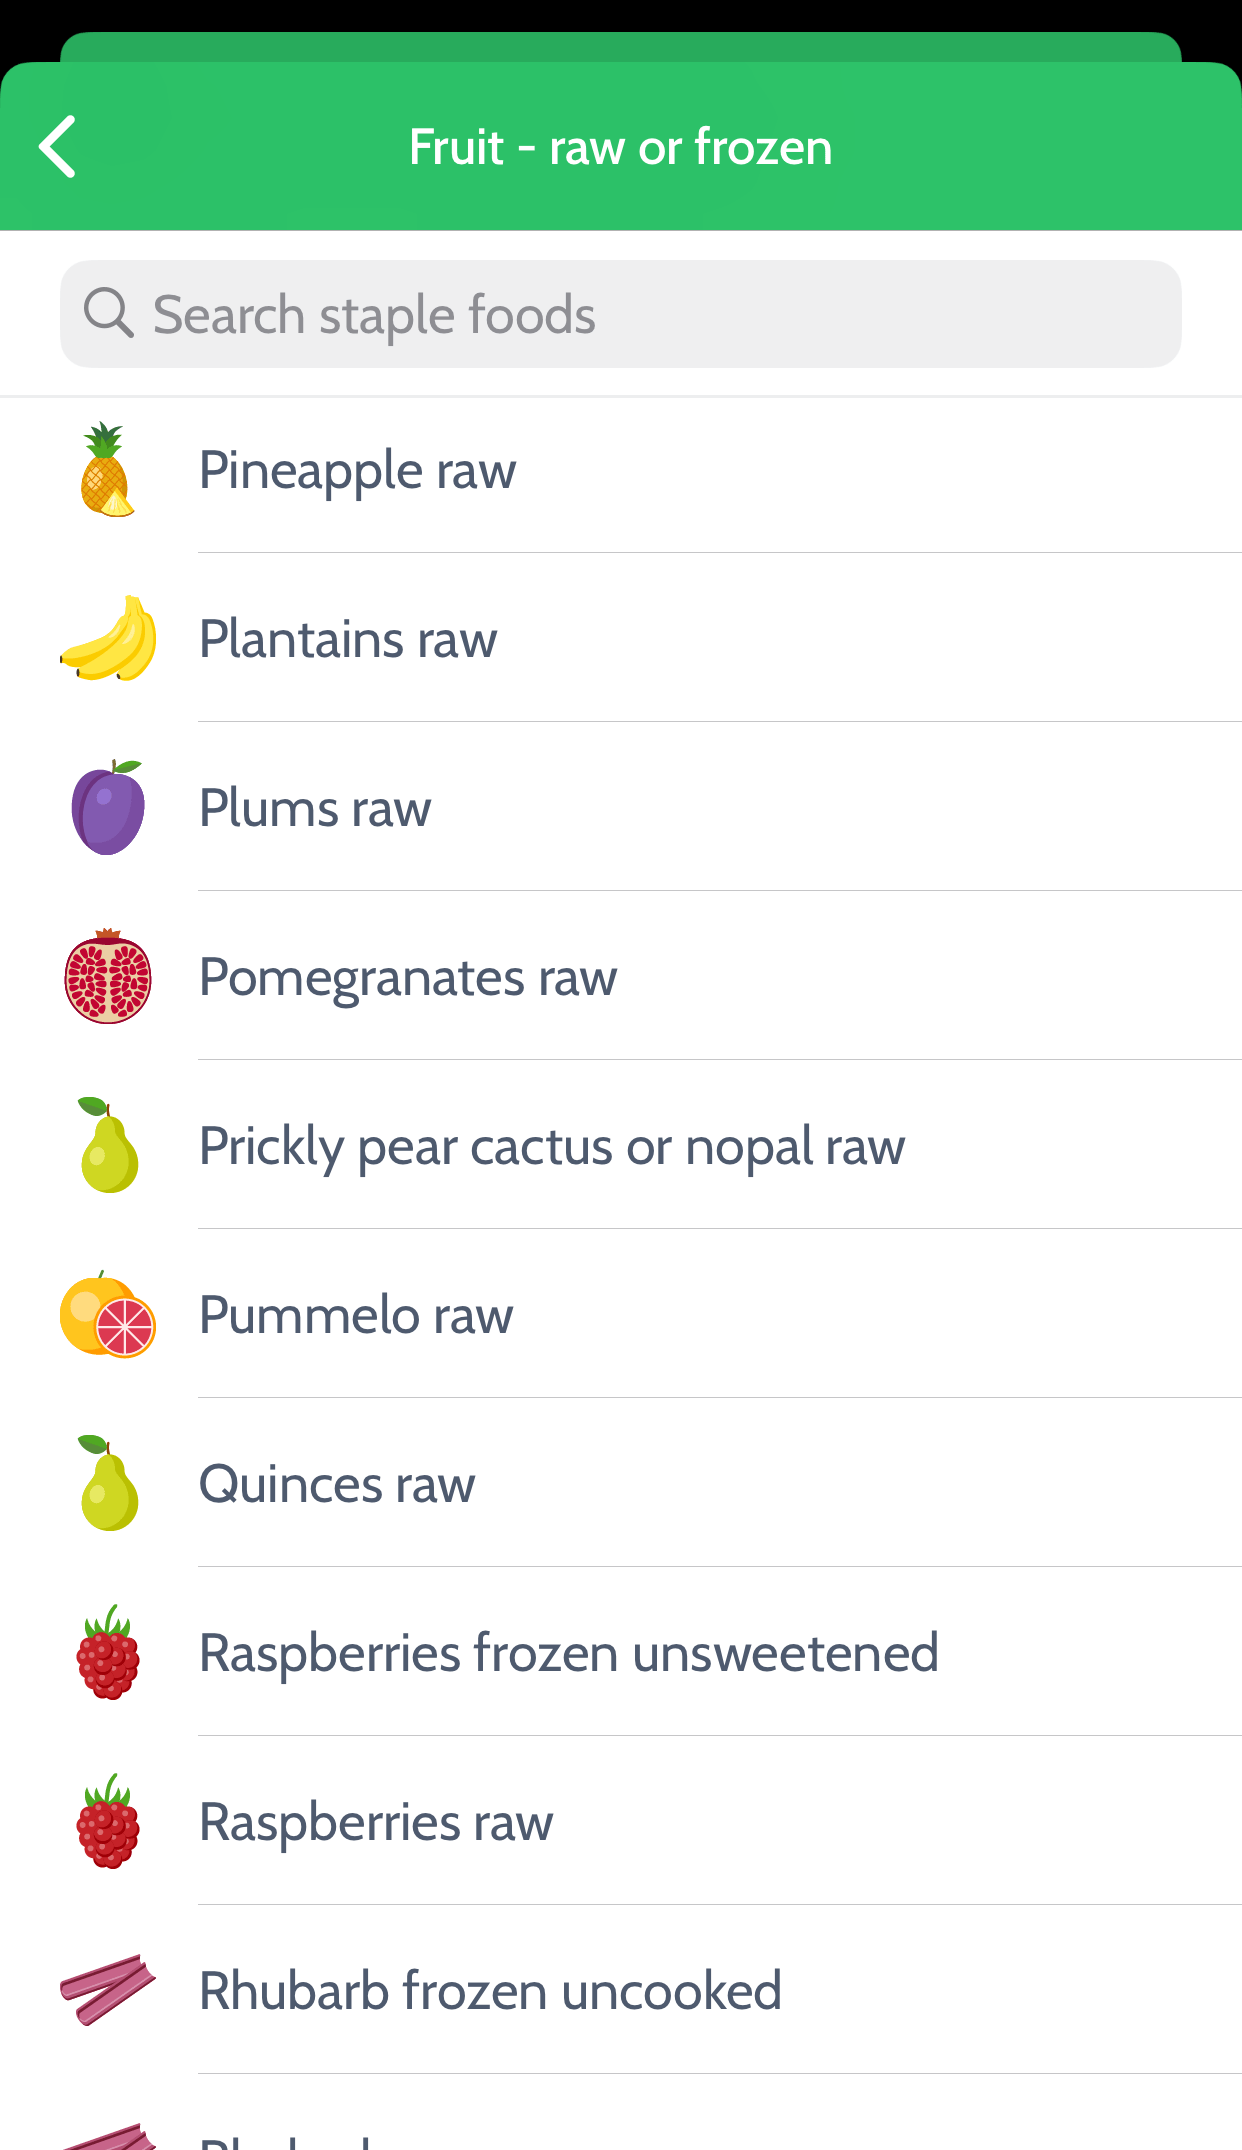This screenshot has width=1242, height=2150.
Task: Tap the search magnifier icon
Action: [x=108, y=313]
